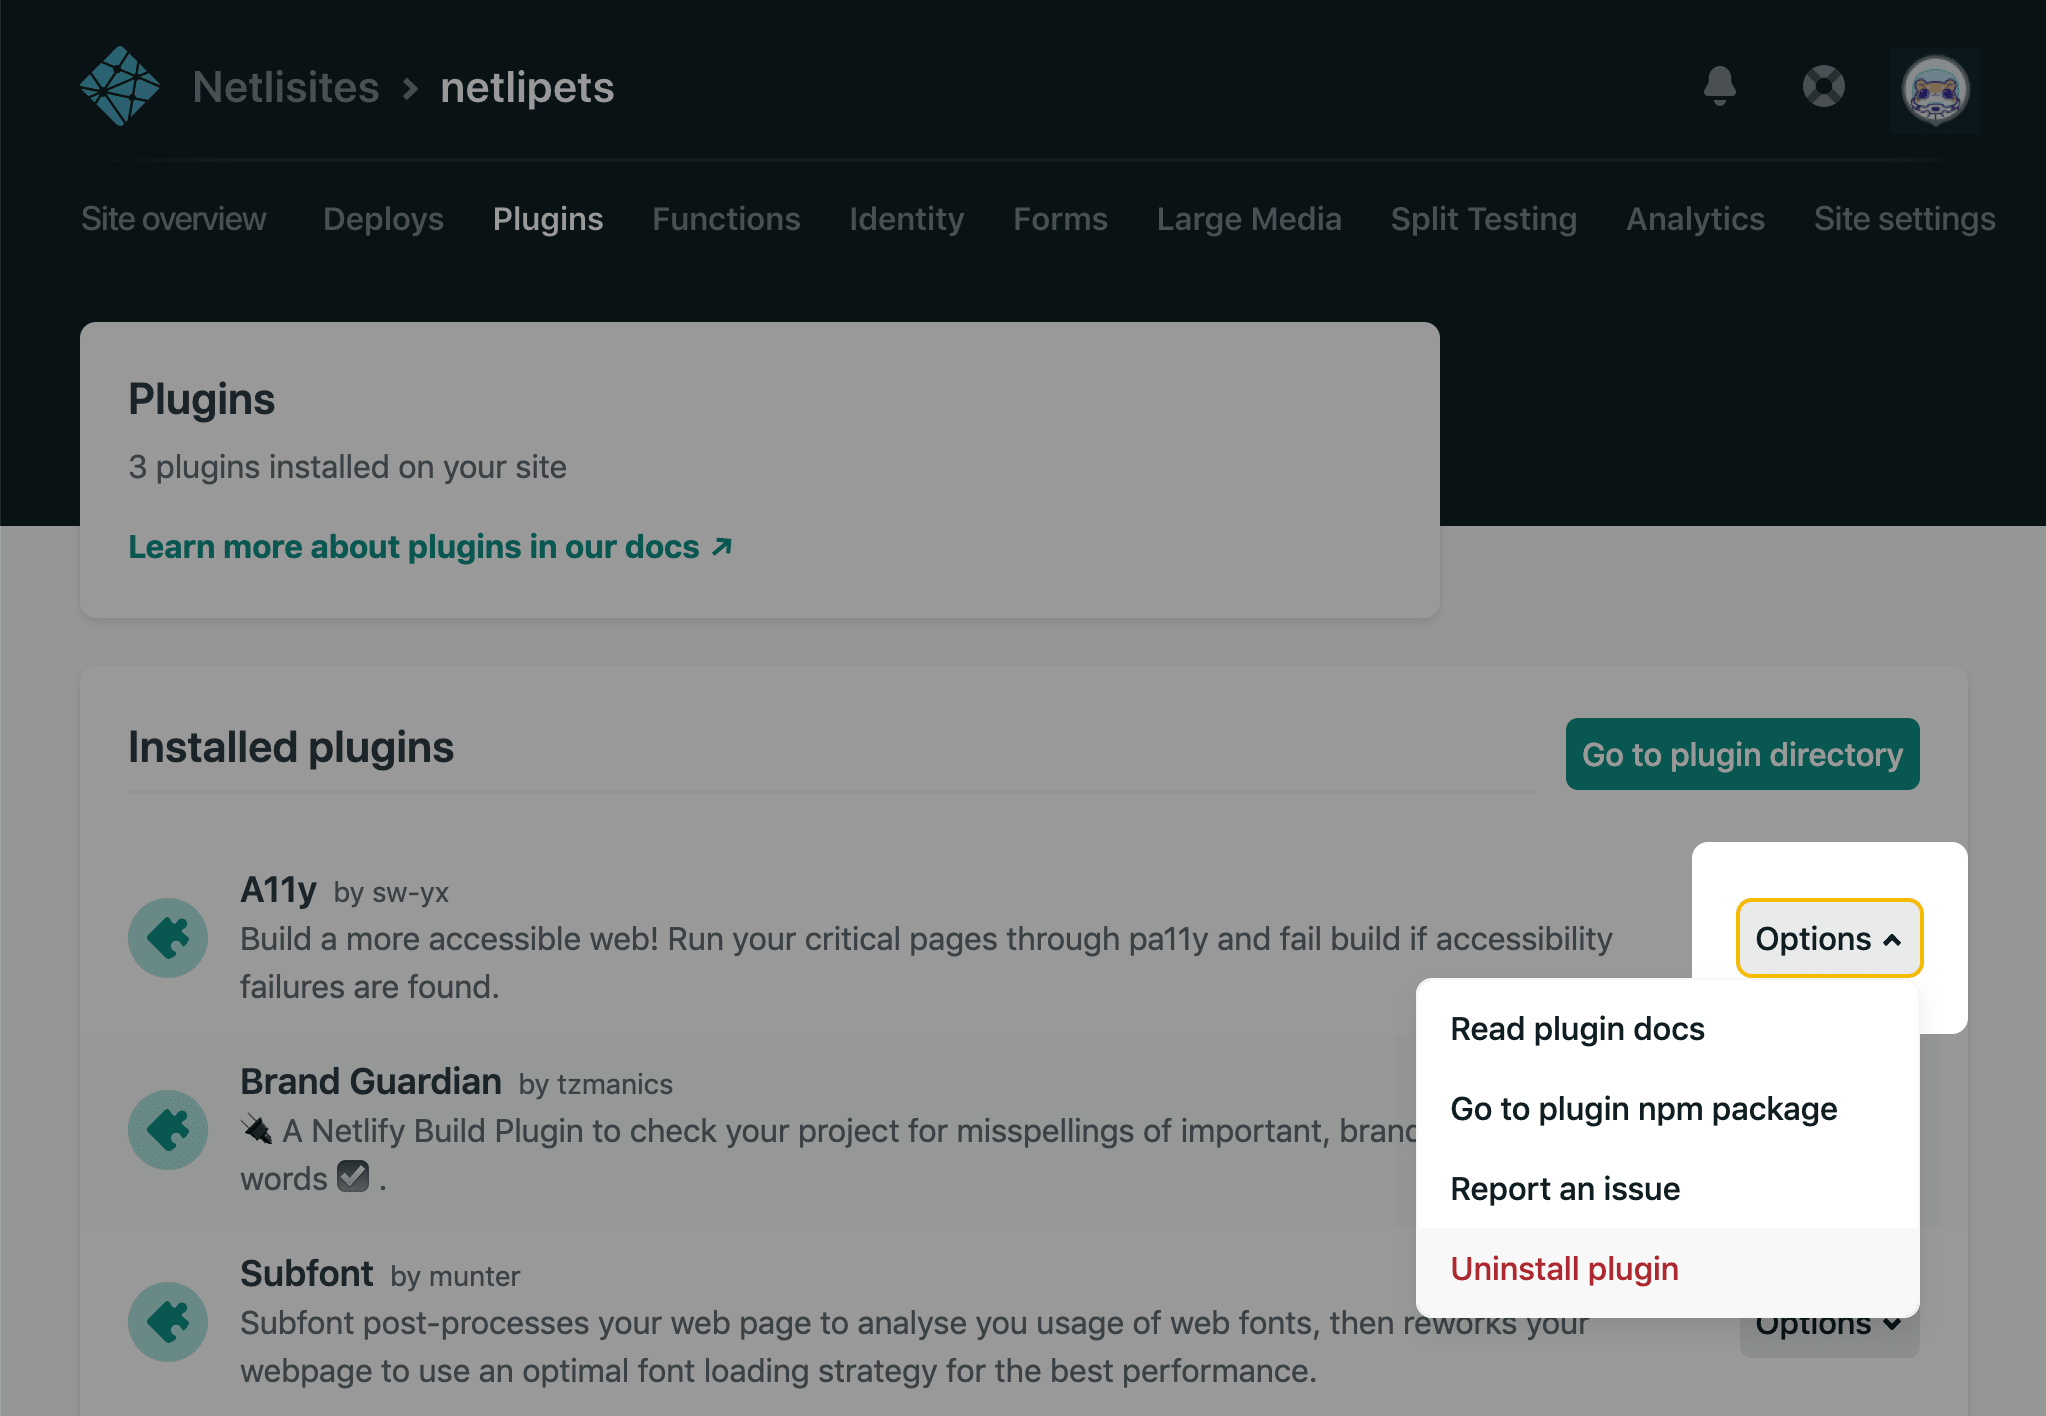Open the Analytics tab
Screen dimensions: 2046x1416
1695,219
